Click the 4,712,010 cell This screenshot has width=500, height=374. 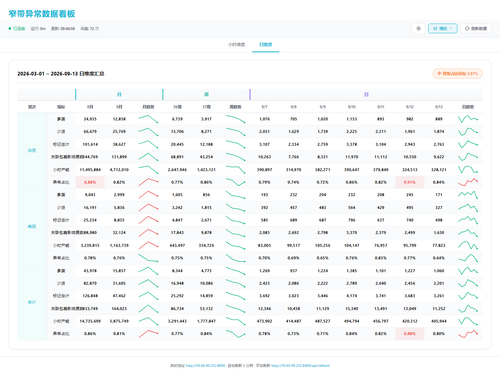tap(119, 170)
